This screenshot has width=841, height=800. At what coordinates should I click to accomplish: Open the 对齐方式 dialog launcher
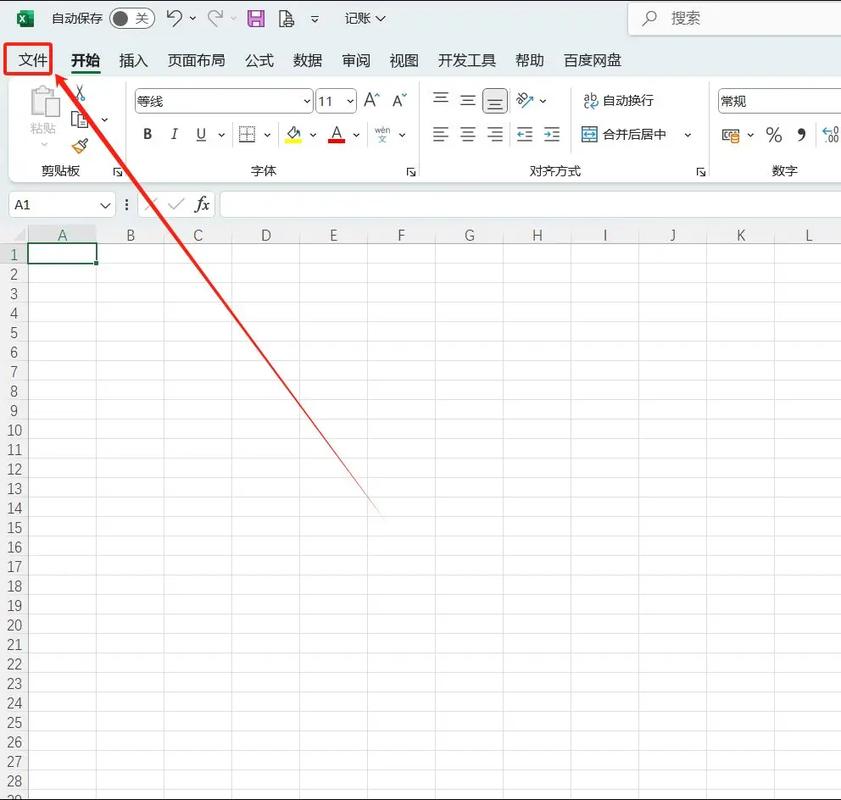(x=700, y=172)
